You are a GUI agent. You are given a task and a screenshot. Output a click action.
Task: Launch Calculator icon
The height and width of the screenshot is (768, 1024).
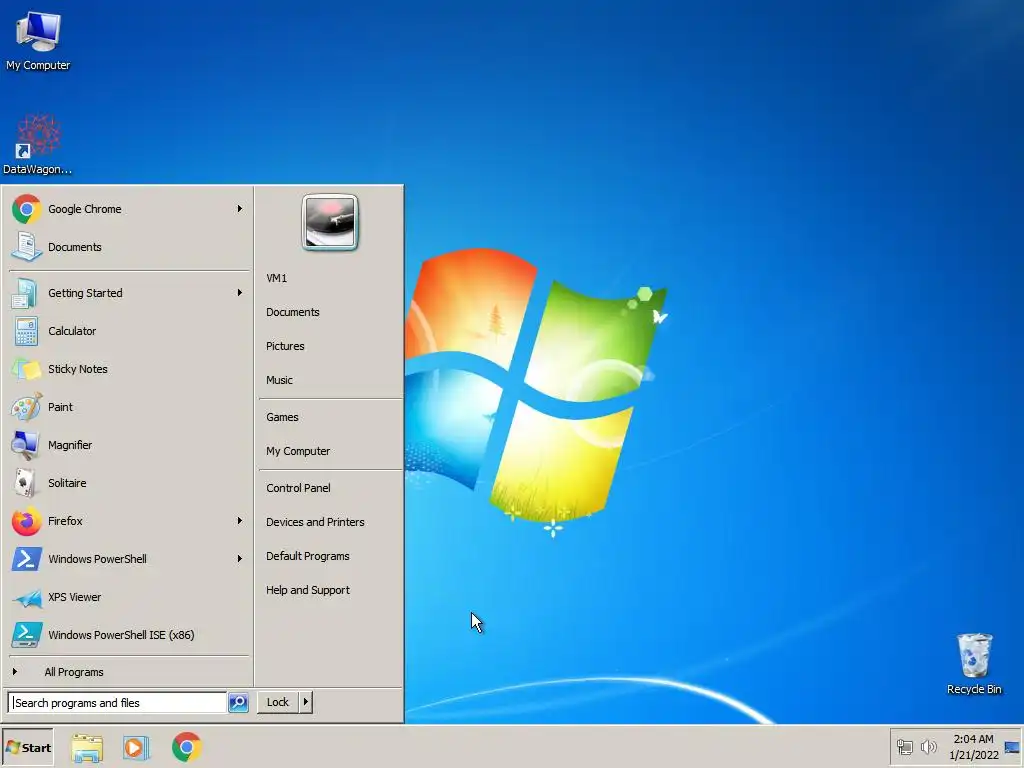point(26,331)
